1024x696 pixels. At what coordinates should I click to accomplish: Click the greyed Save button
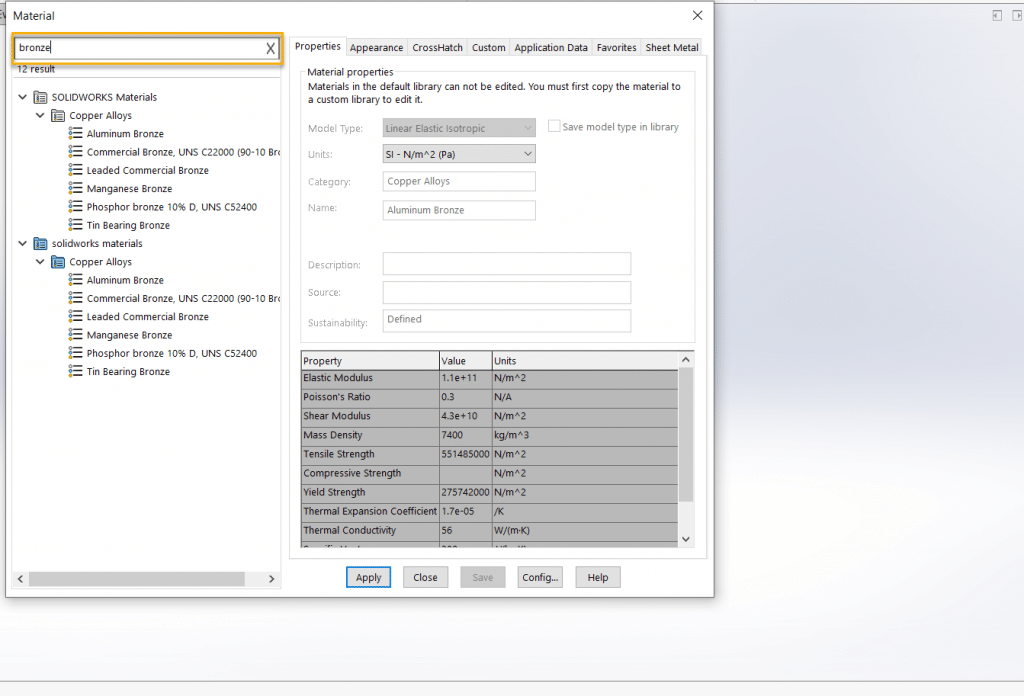pos(483,577)
